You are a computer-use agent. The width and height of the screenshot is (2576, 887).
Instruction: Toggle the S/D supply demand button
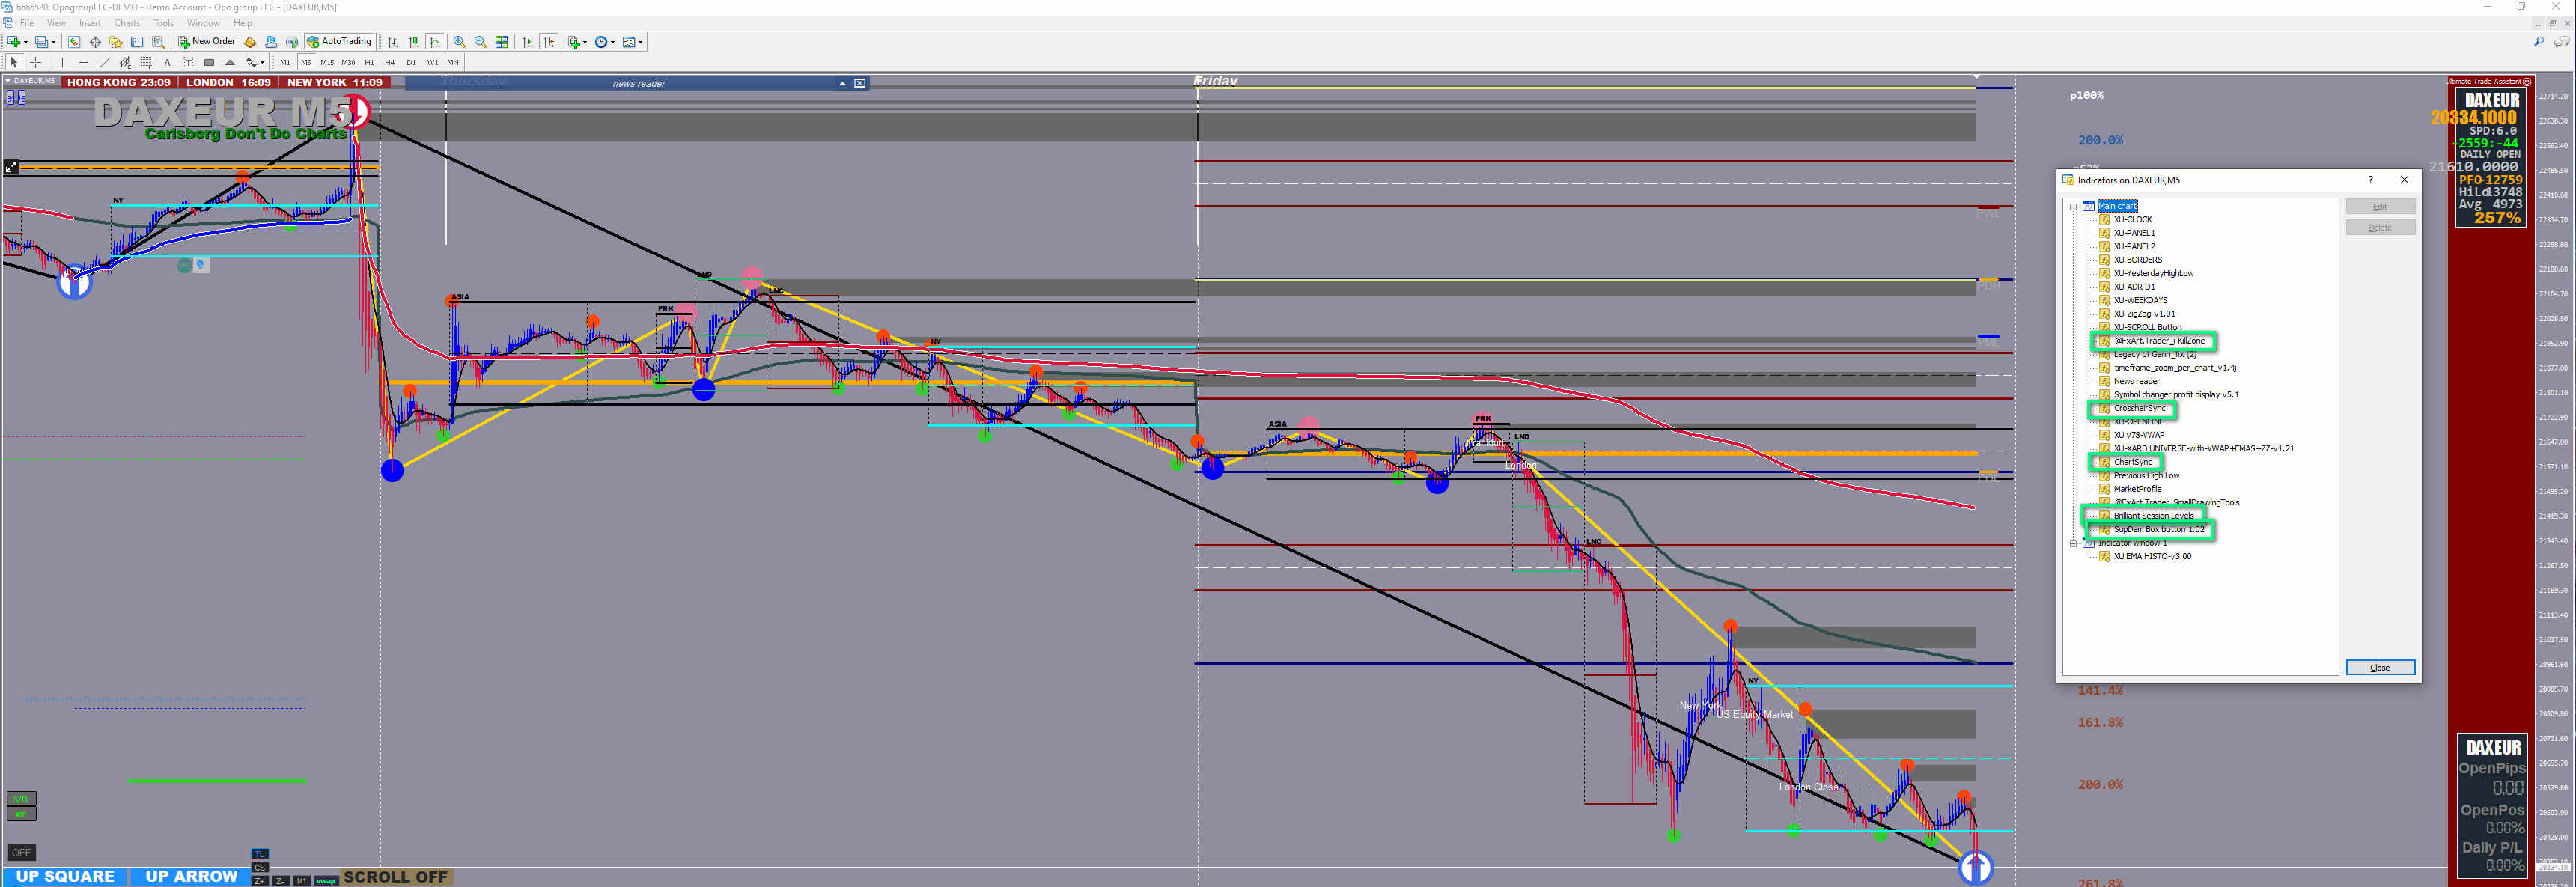click(x=21, y=799)
